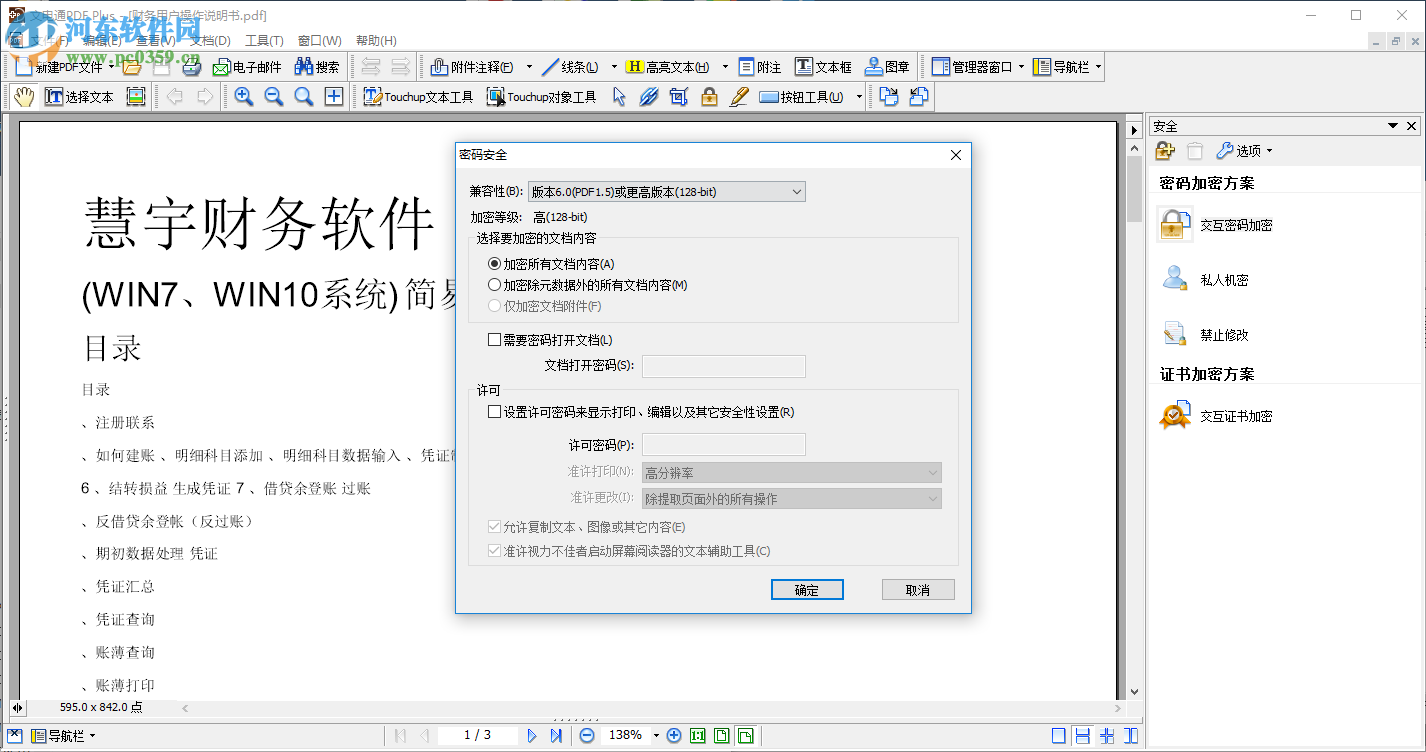Image resolution: width=1426 pixels, height=752 pixels.
Task: Click the 文档打开密码 password input field
Action: click(723, 366)
